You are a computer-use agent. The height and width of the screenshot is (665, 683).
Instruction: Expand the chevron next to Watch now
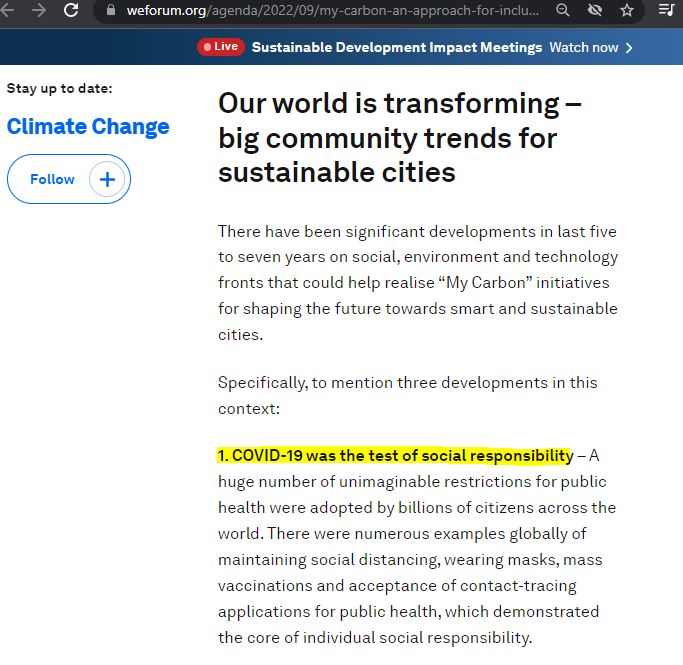pos(629,47)
